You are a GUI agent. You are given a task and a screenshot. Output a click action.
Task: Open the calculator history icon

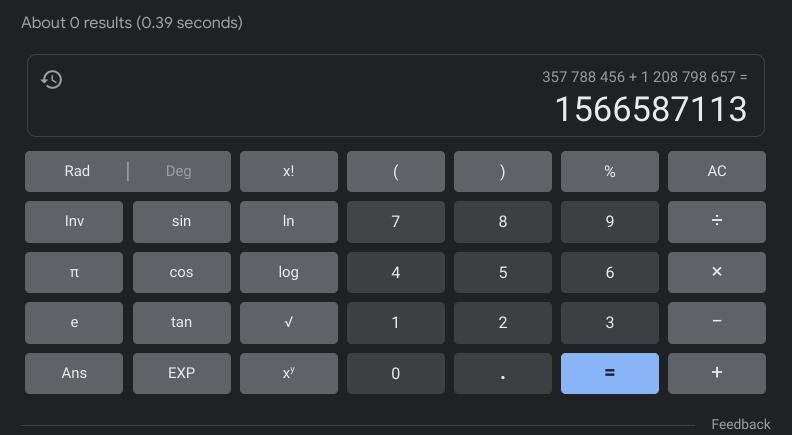[x=52, y=80]
